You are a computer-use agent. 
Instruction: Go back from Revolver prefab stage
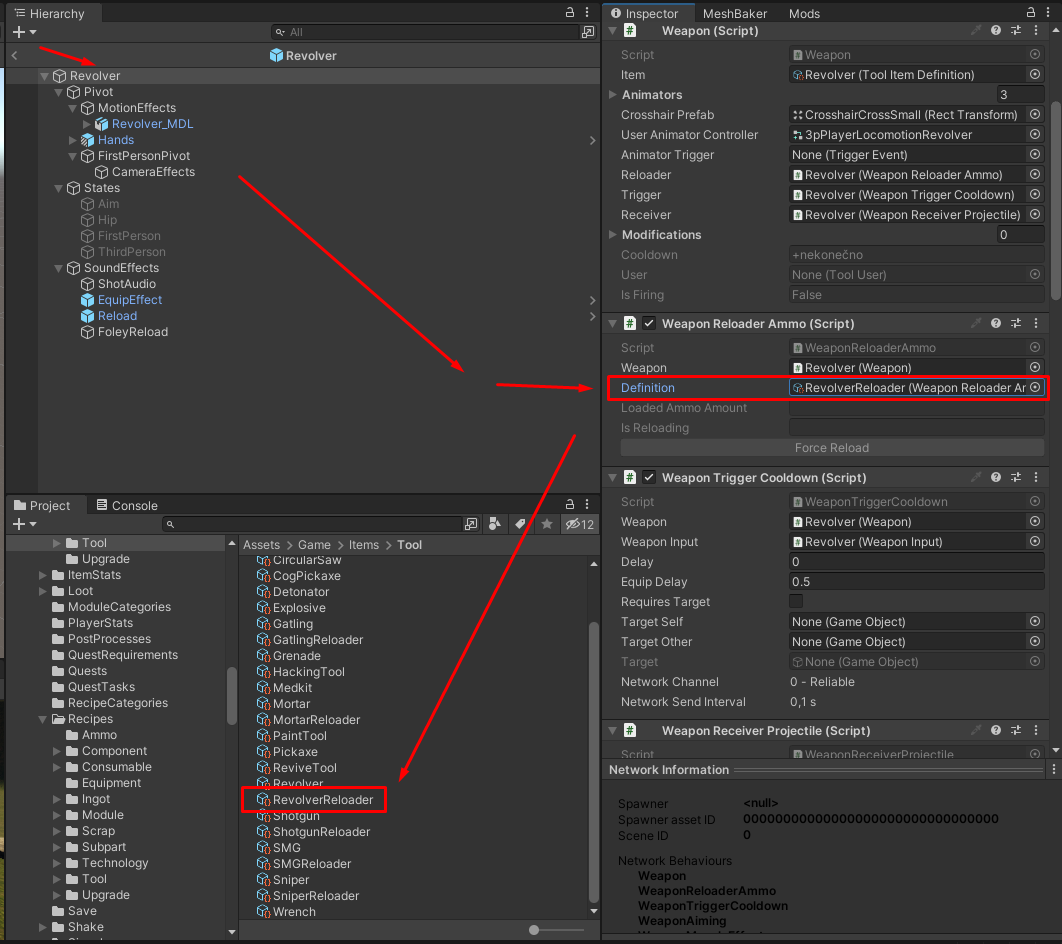tap(14, 56)
